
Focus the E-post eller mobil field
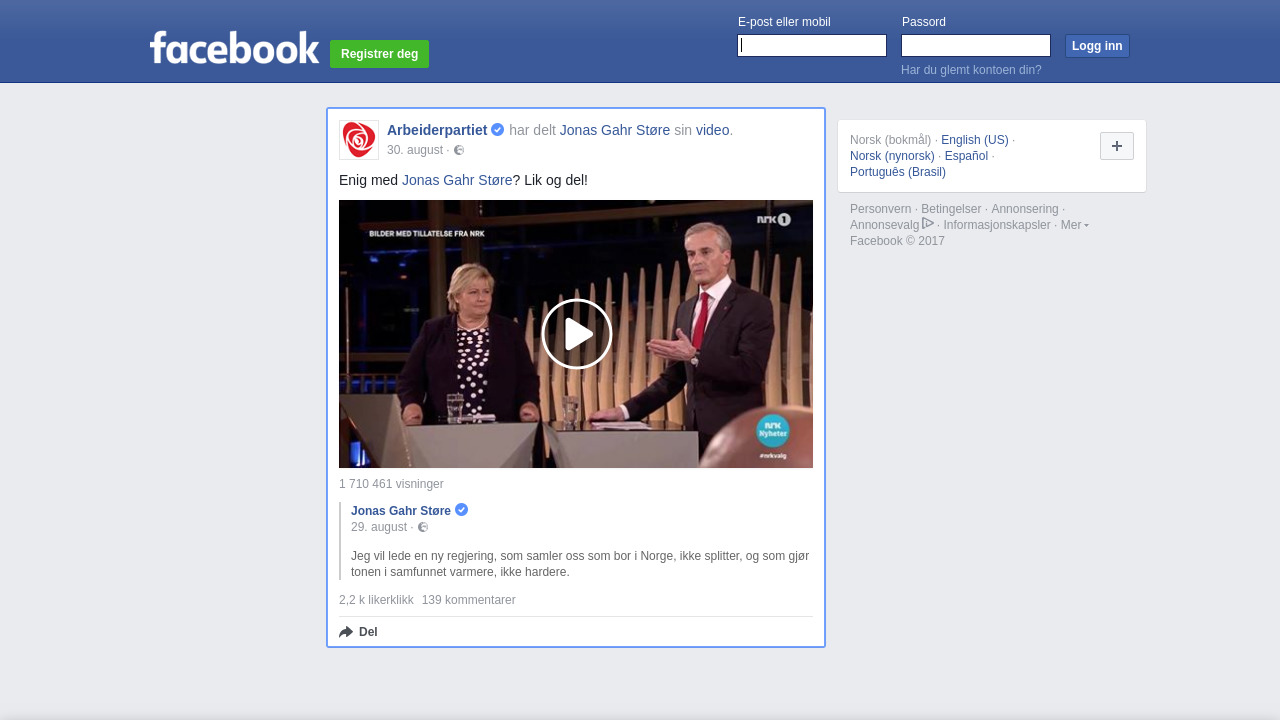[x=812, y=46]
